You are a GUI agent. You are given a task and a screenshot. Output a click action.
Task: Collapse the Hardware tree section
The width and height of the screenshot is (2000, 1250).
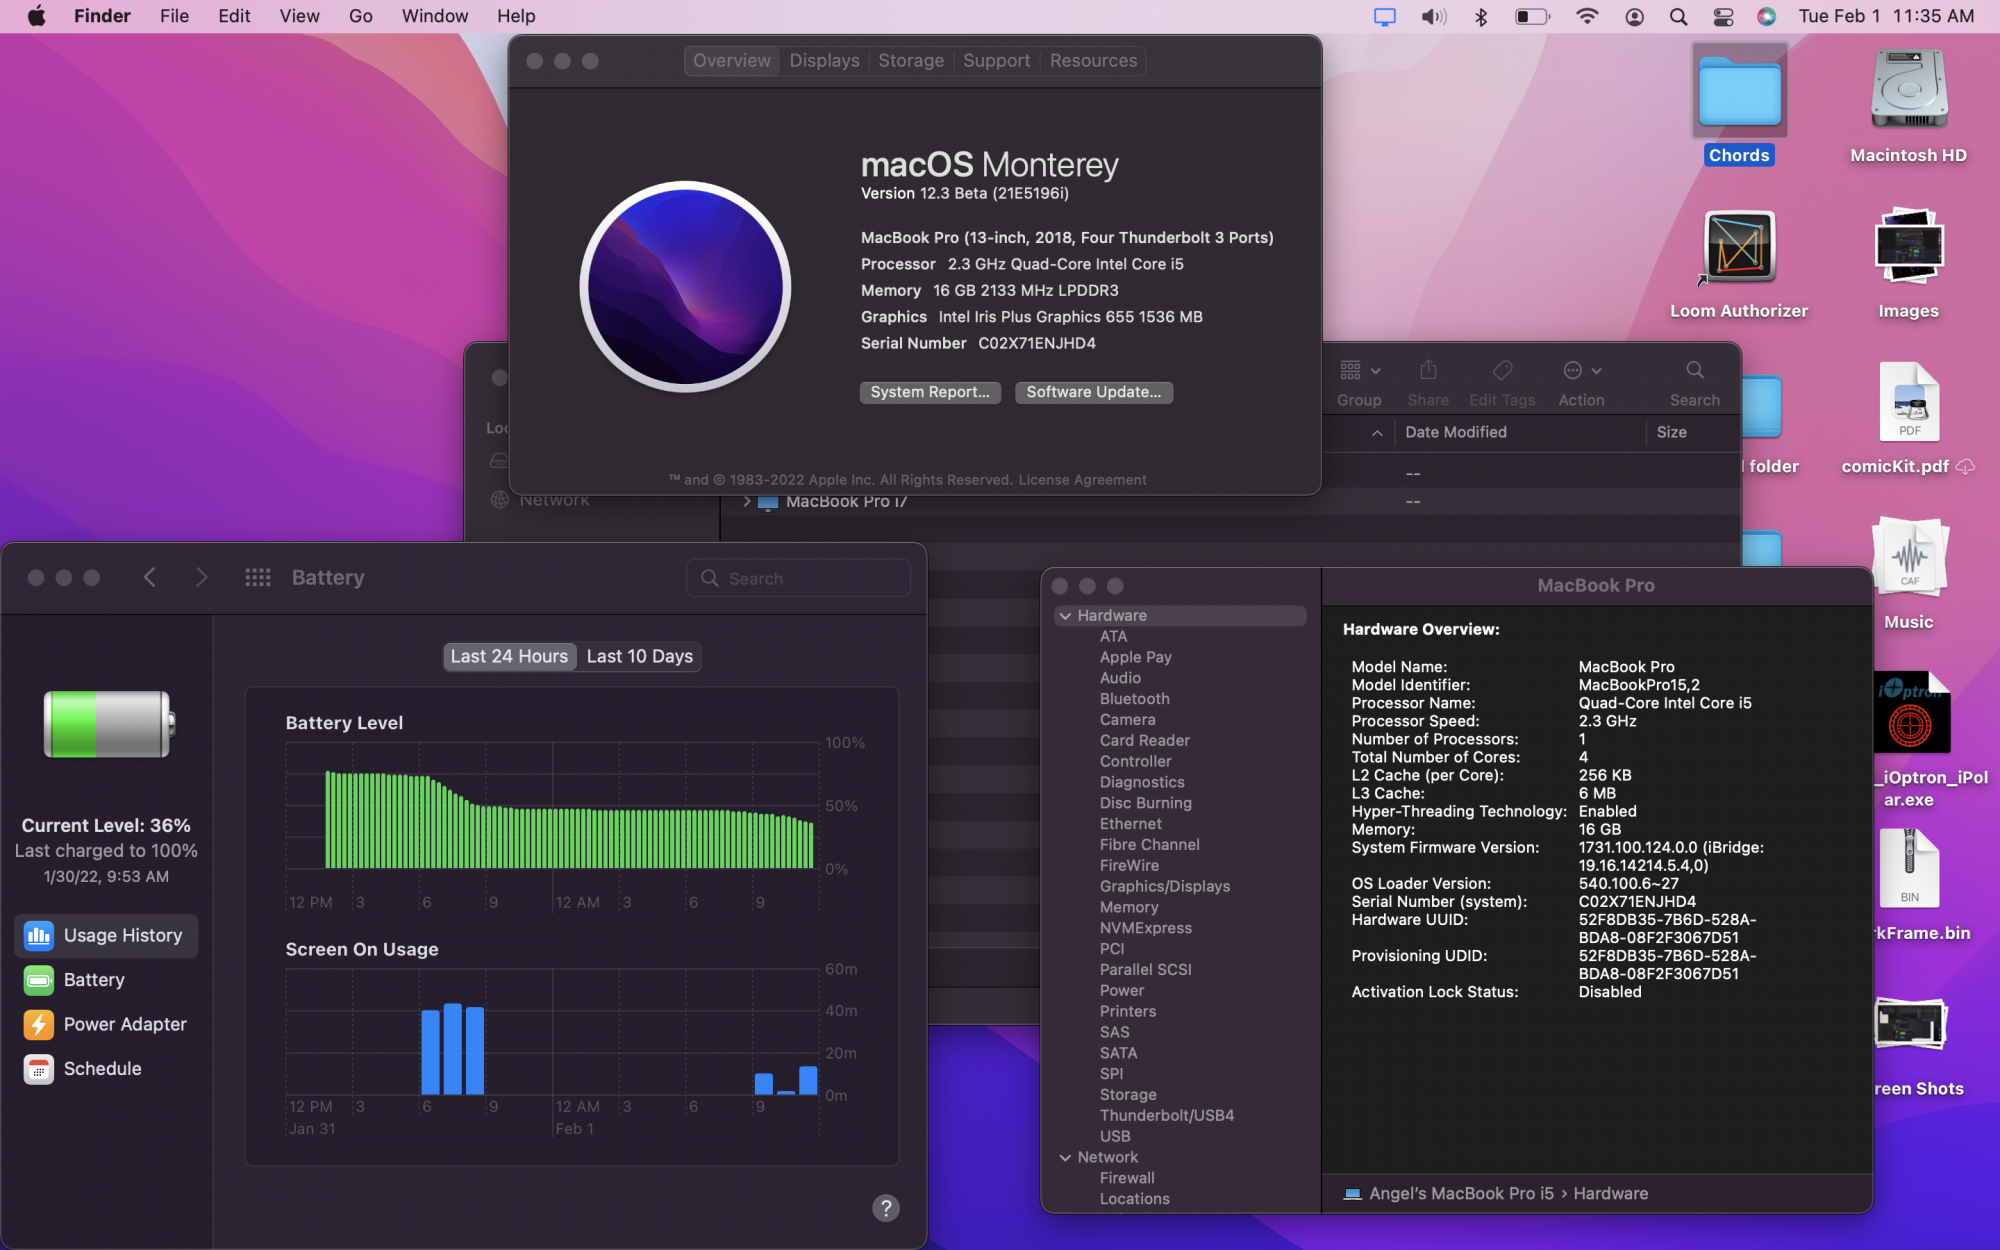click(x=1065, y=616)
